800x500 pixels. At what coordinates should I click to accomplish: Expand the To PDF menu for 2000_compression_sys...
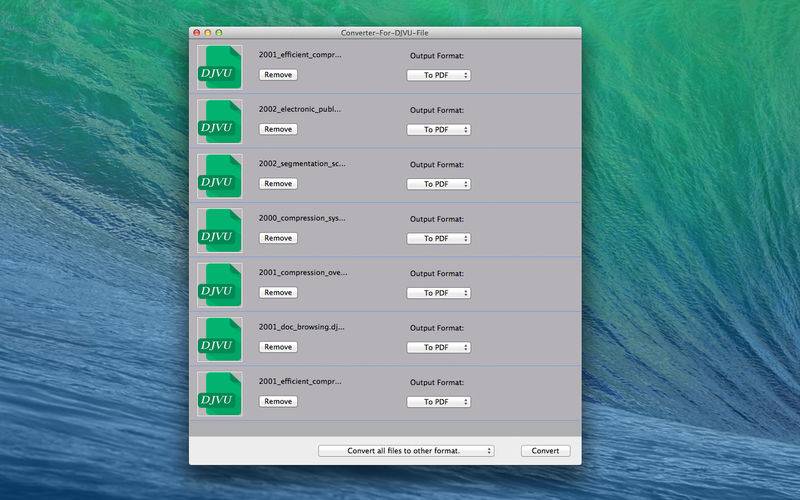[439, 238]
